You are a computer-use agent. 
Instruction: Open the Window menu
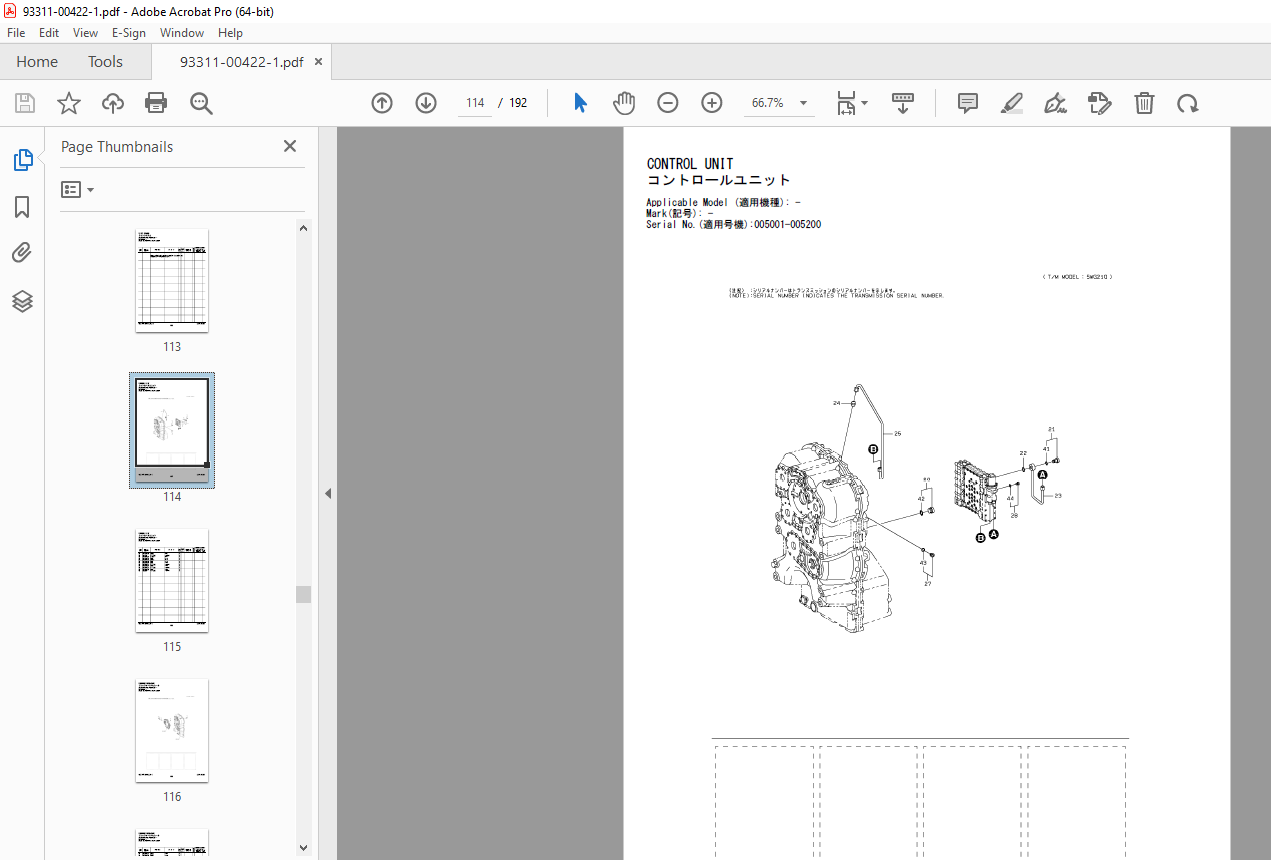click(x=182, y=33)
